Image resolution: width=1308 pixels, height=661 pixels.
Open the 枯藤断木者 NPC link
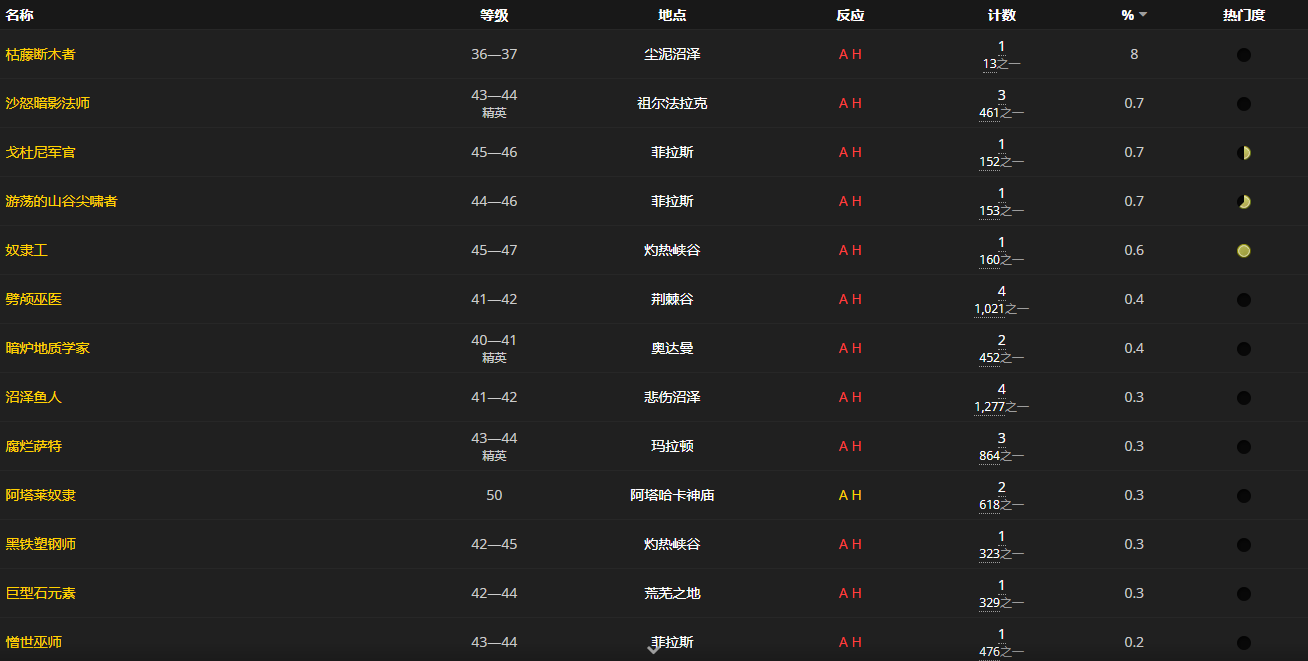(40, 54)
